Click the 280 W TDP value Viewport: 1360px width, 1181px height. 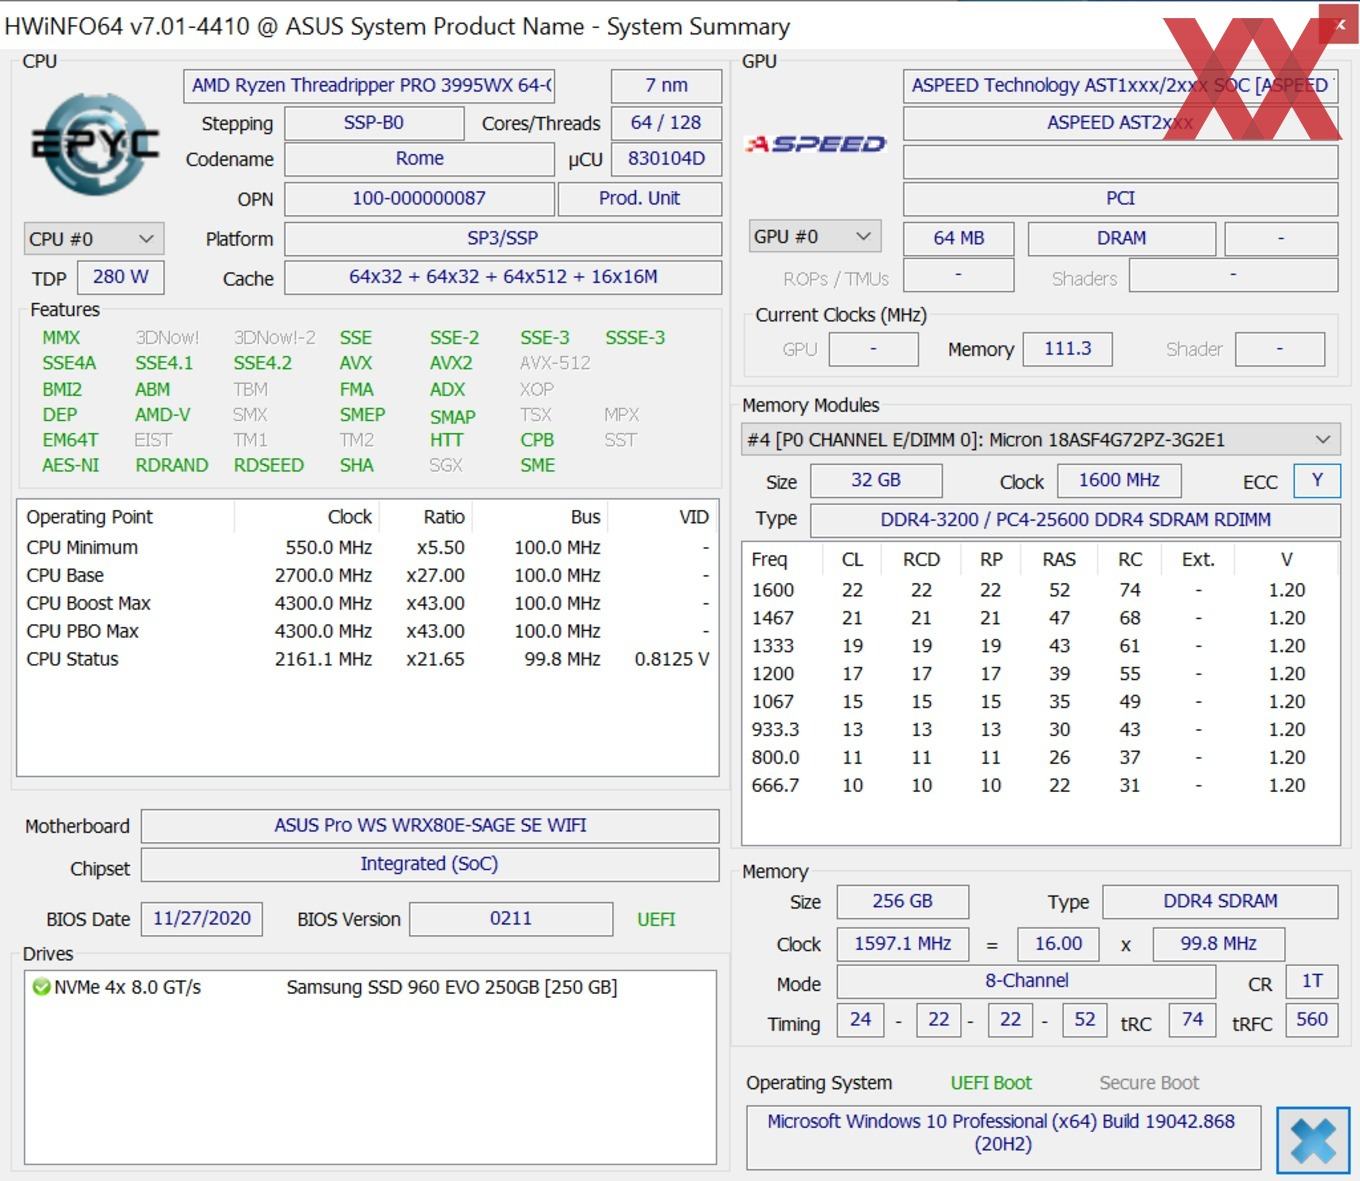tap(121, 277)
